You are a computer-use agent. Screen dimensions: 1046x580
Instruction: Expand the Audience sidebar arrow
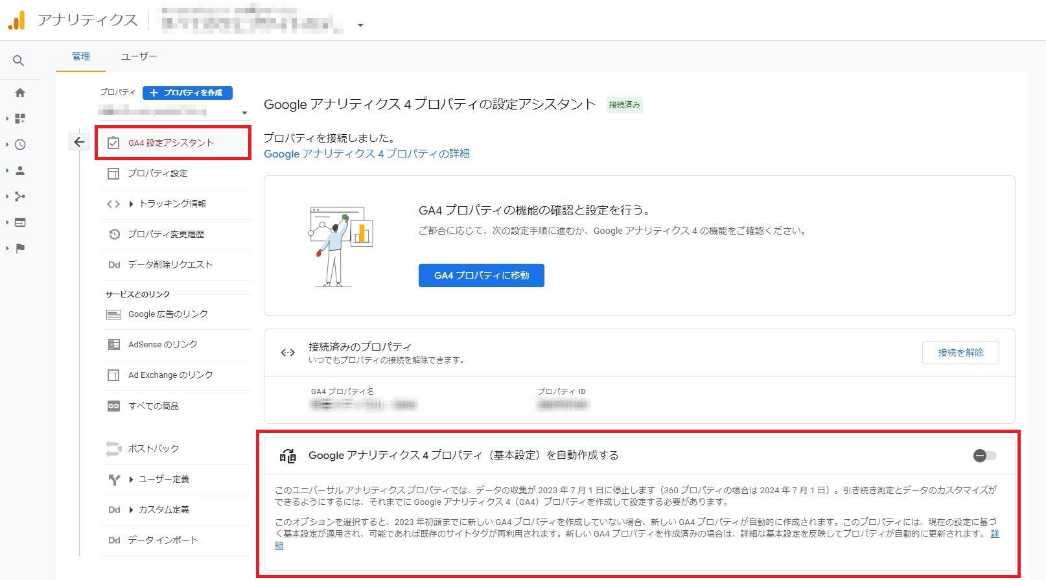pos(7,171)
